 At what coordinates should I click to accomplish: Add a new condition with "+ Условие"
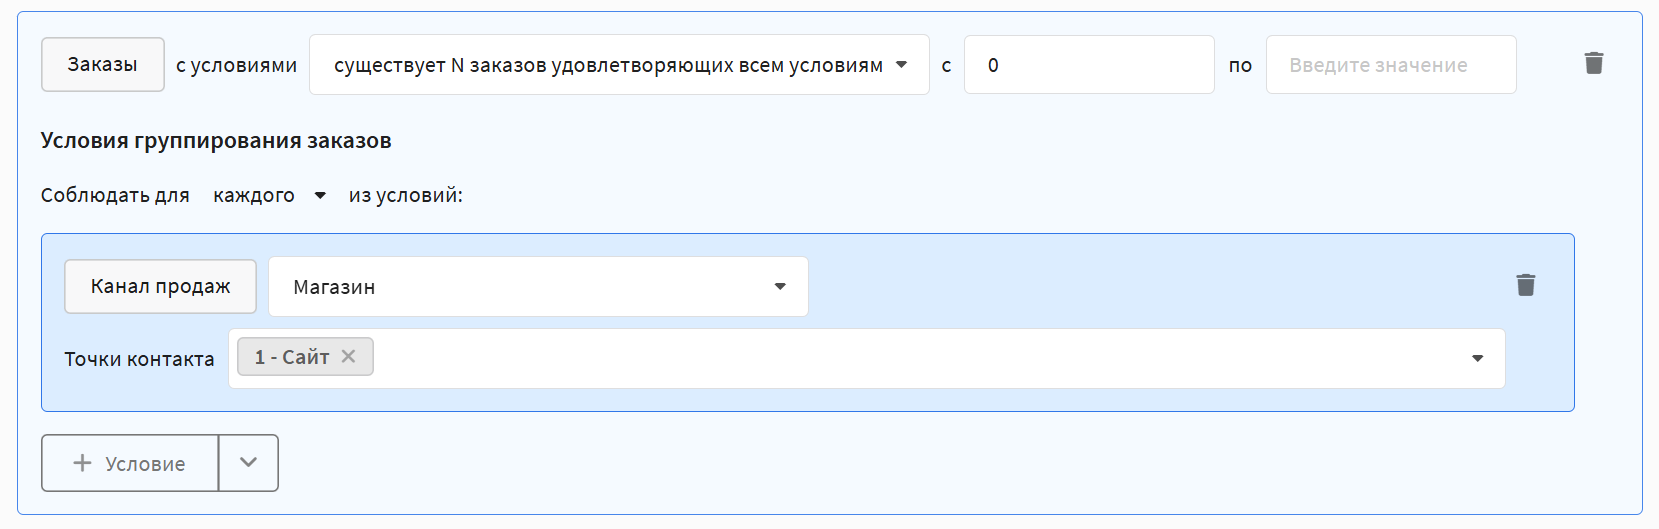coord(130,463)
